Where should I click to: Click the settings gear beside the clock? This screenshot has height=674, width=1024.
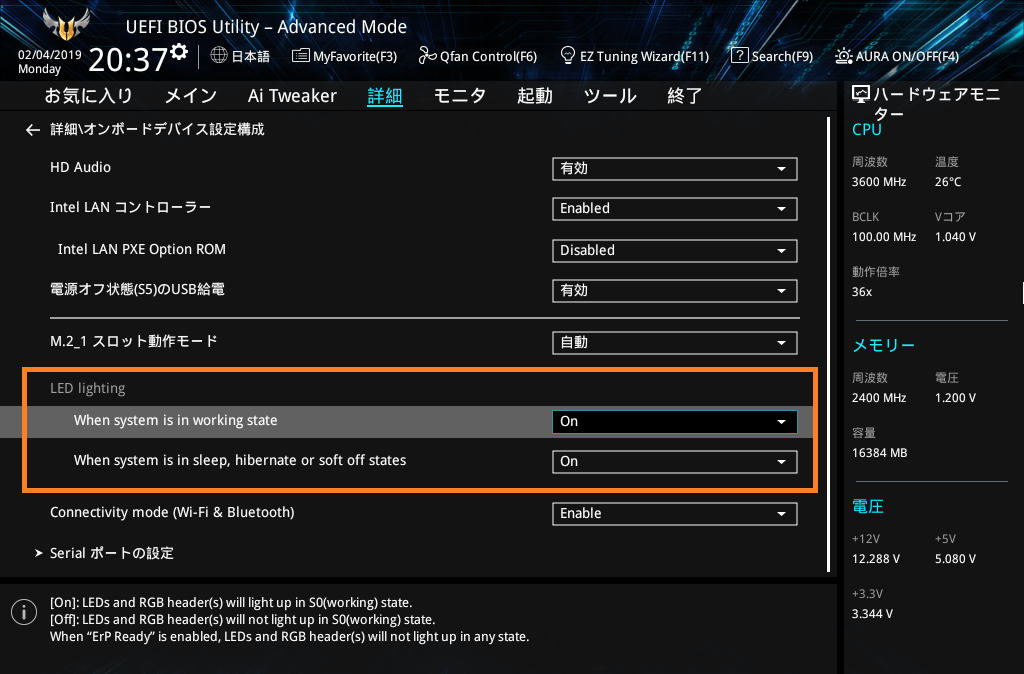[180, 52]
